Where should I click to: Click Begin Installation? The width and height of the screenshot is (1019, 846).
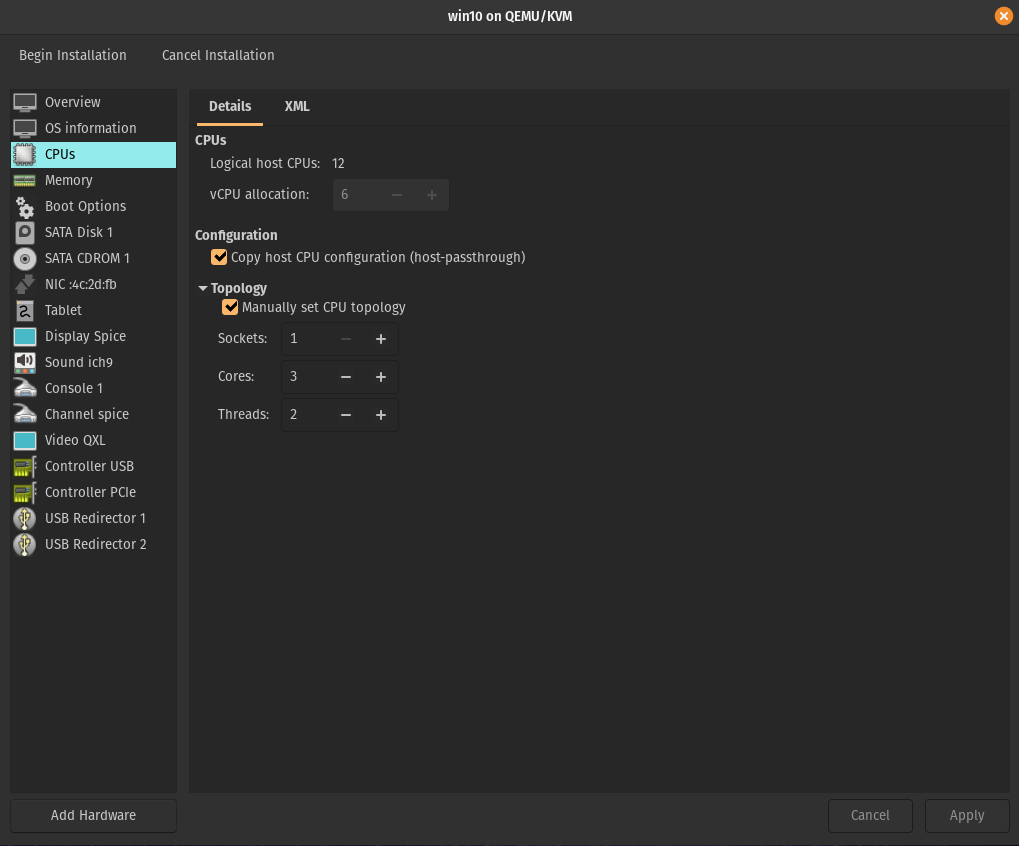(x=73, y=55)
